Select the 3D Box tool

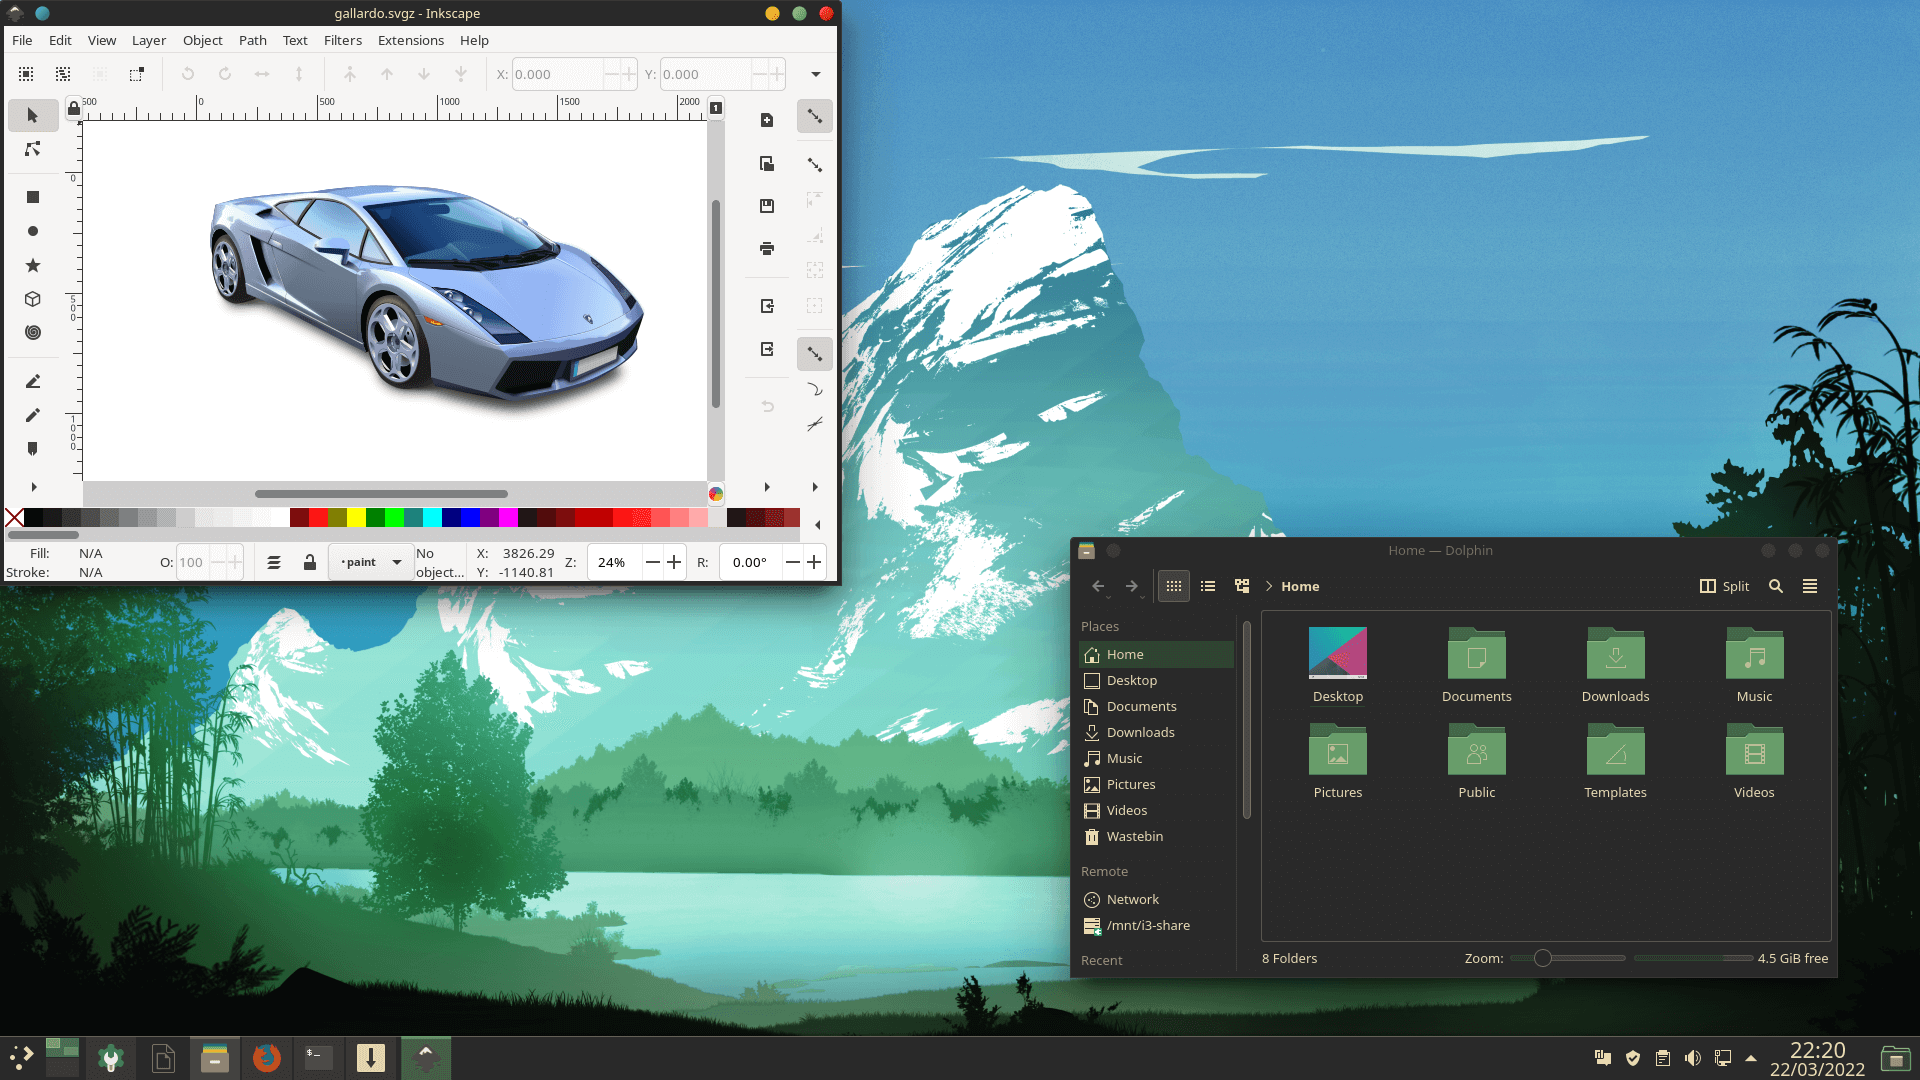(32, 299)
